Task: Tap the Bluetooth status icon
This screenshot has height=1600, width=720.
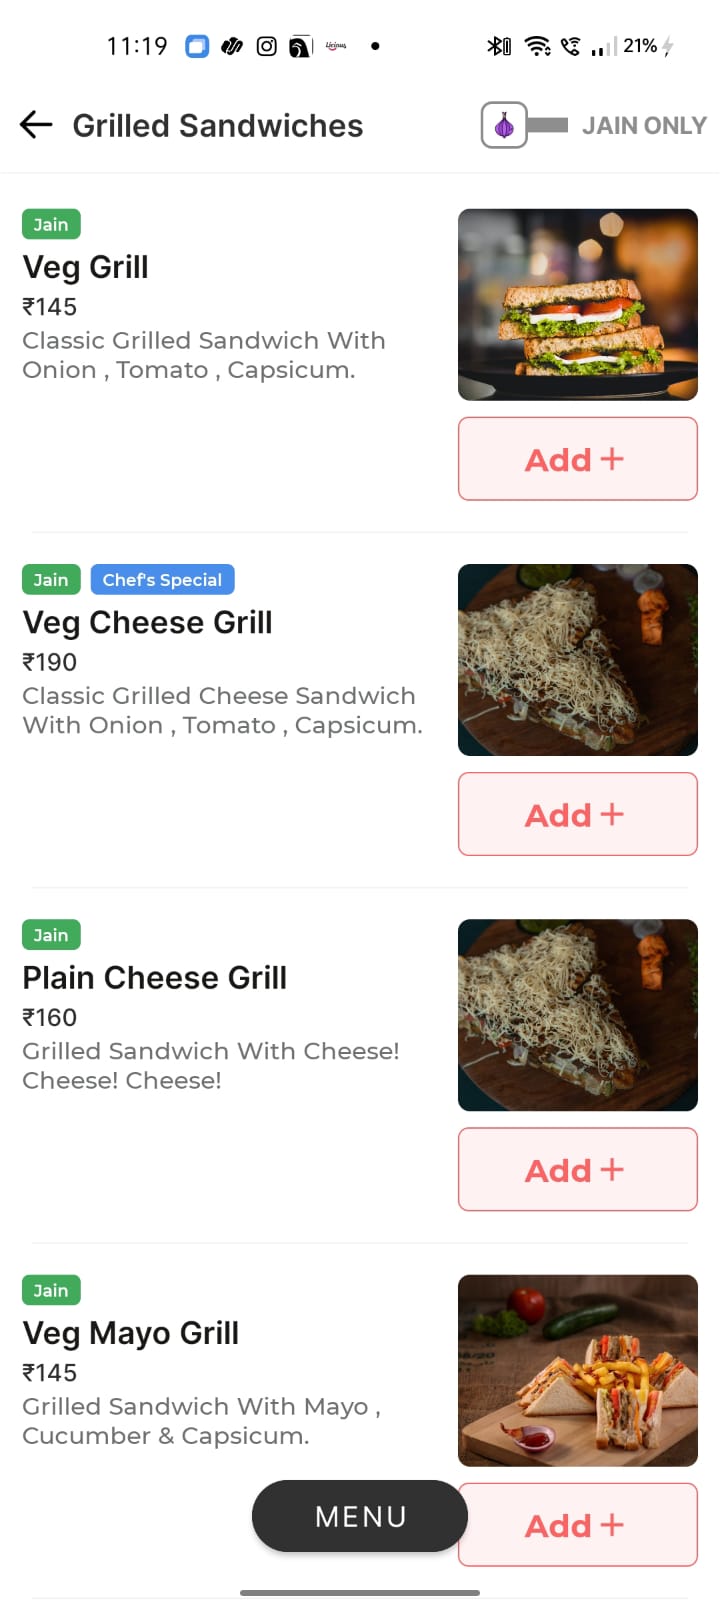Action: [x=497, y=46]
